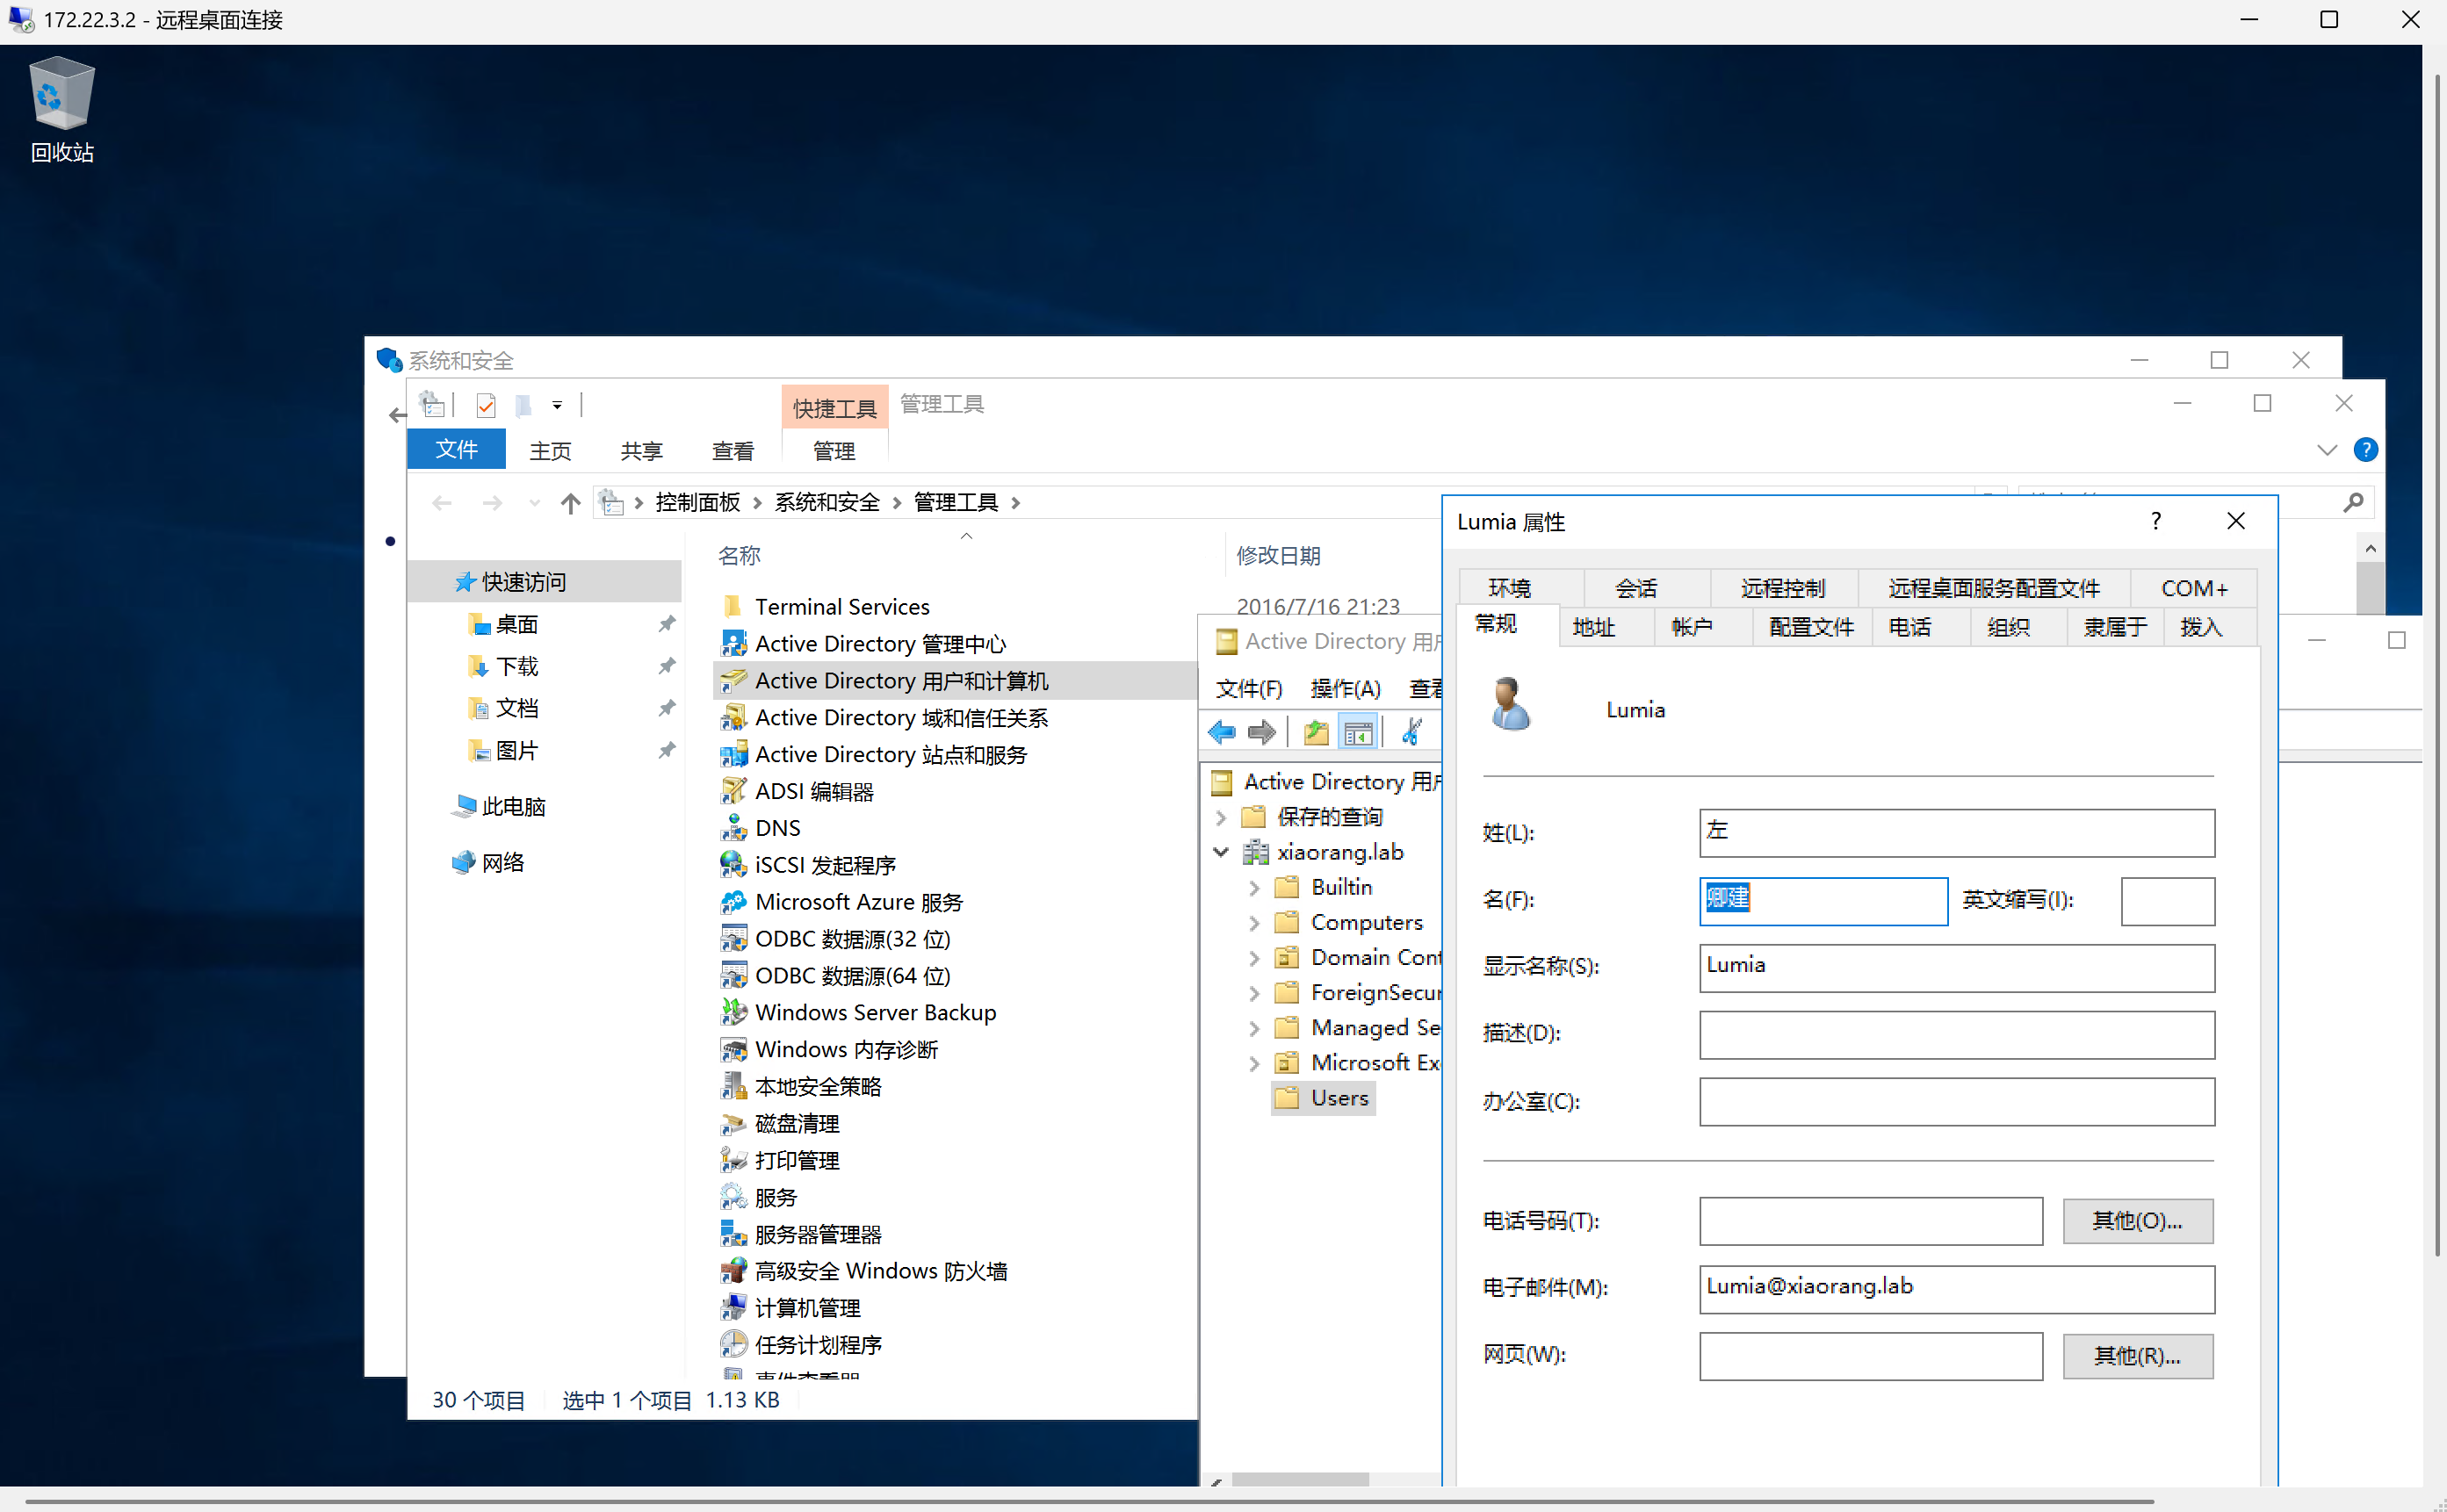Open the DNS management tool icon
The image size is (2447, 1512).
point(734,828)
